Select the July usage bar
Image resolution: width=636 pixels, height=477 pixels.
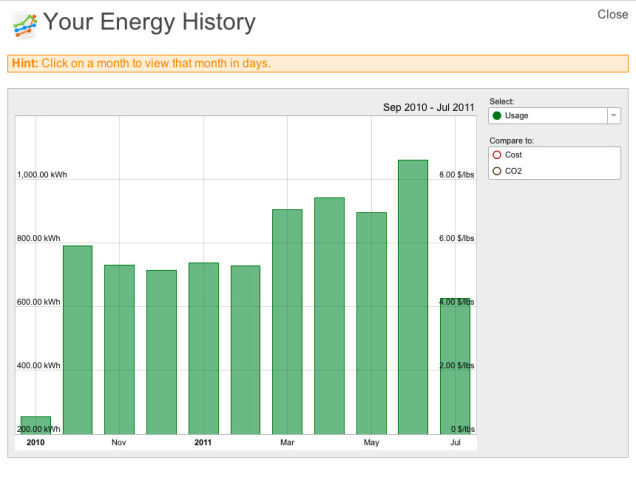[455, 366]
